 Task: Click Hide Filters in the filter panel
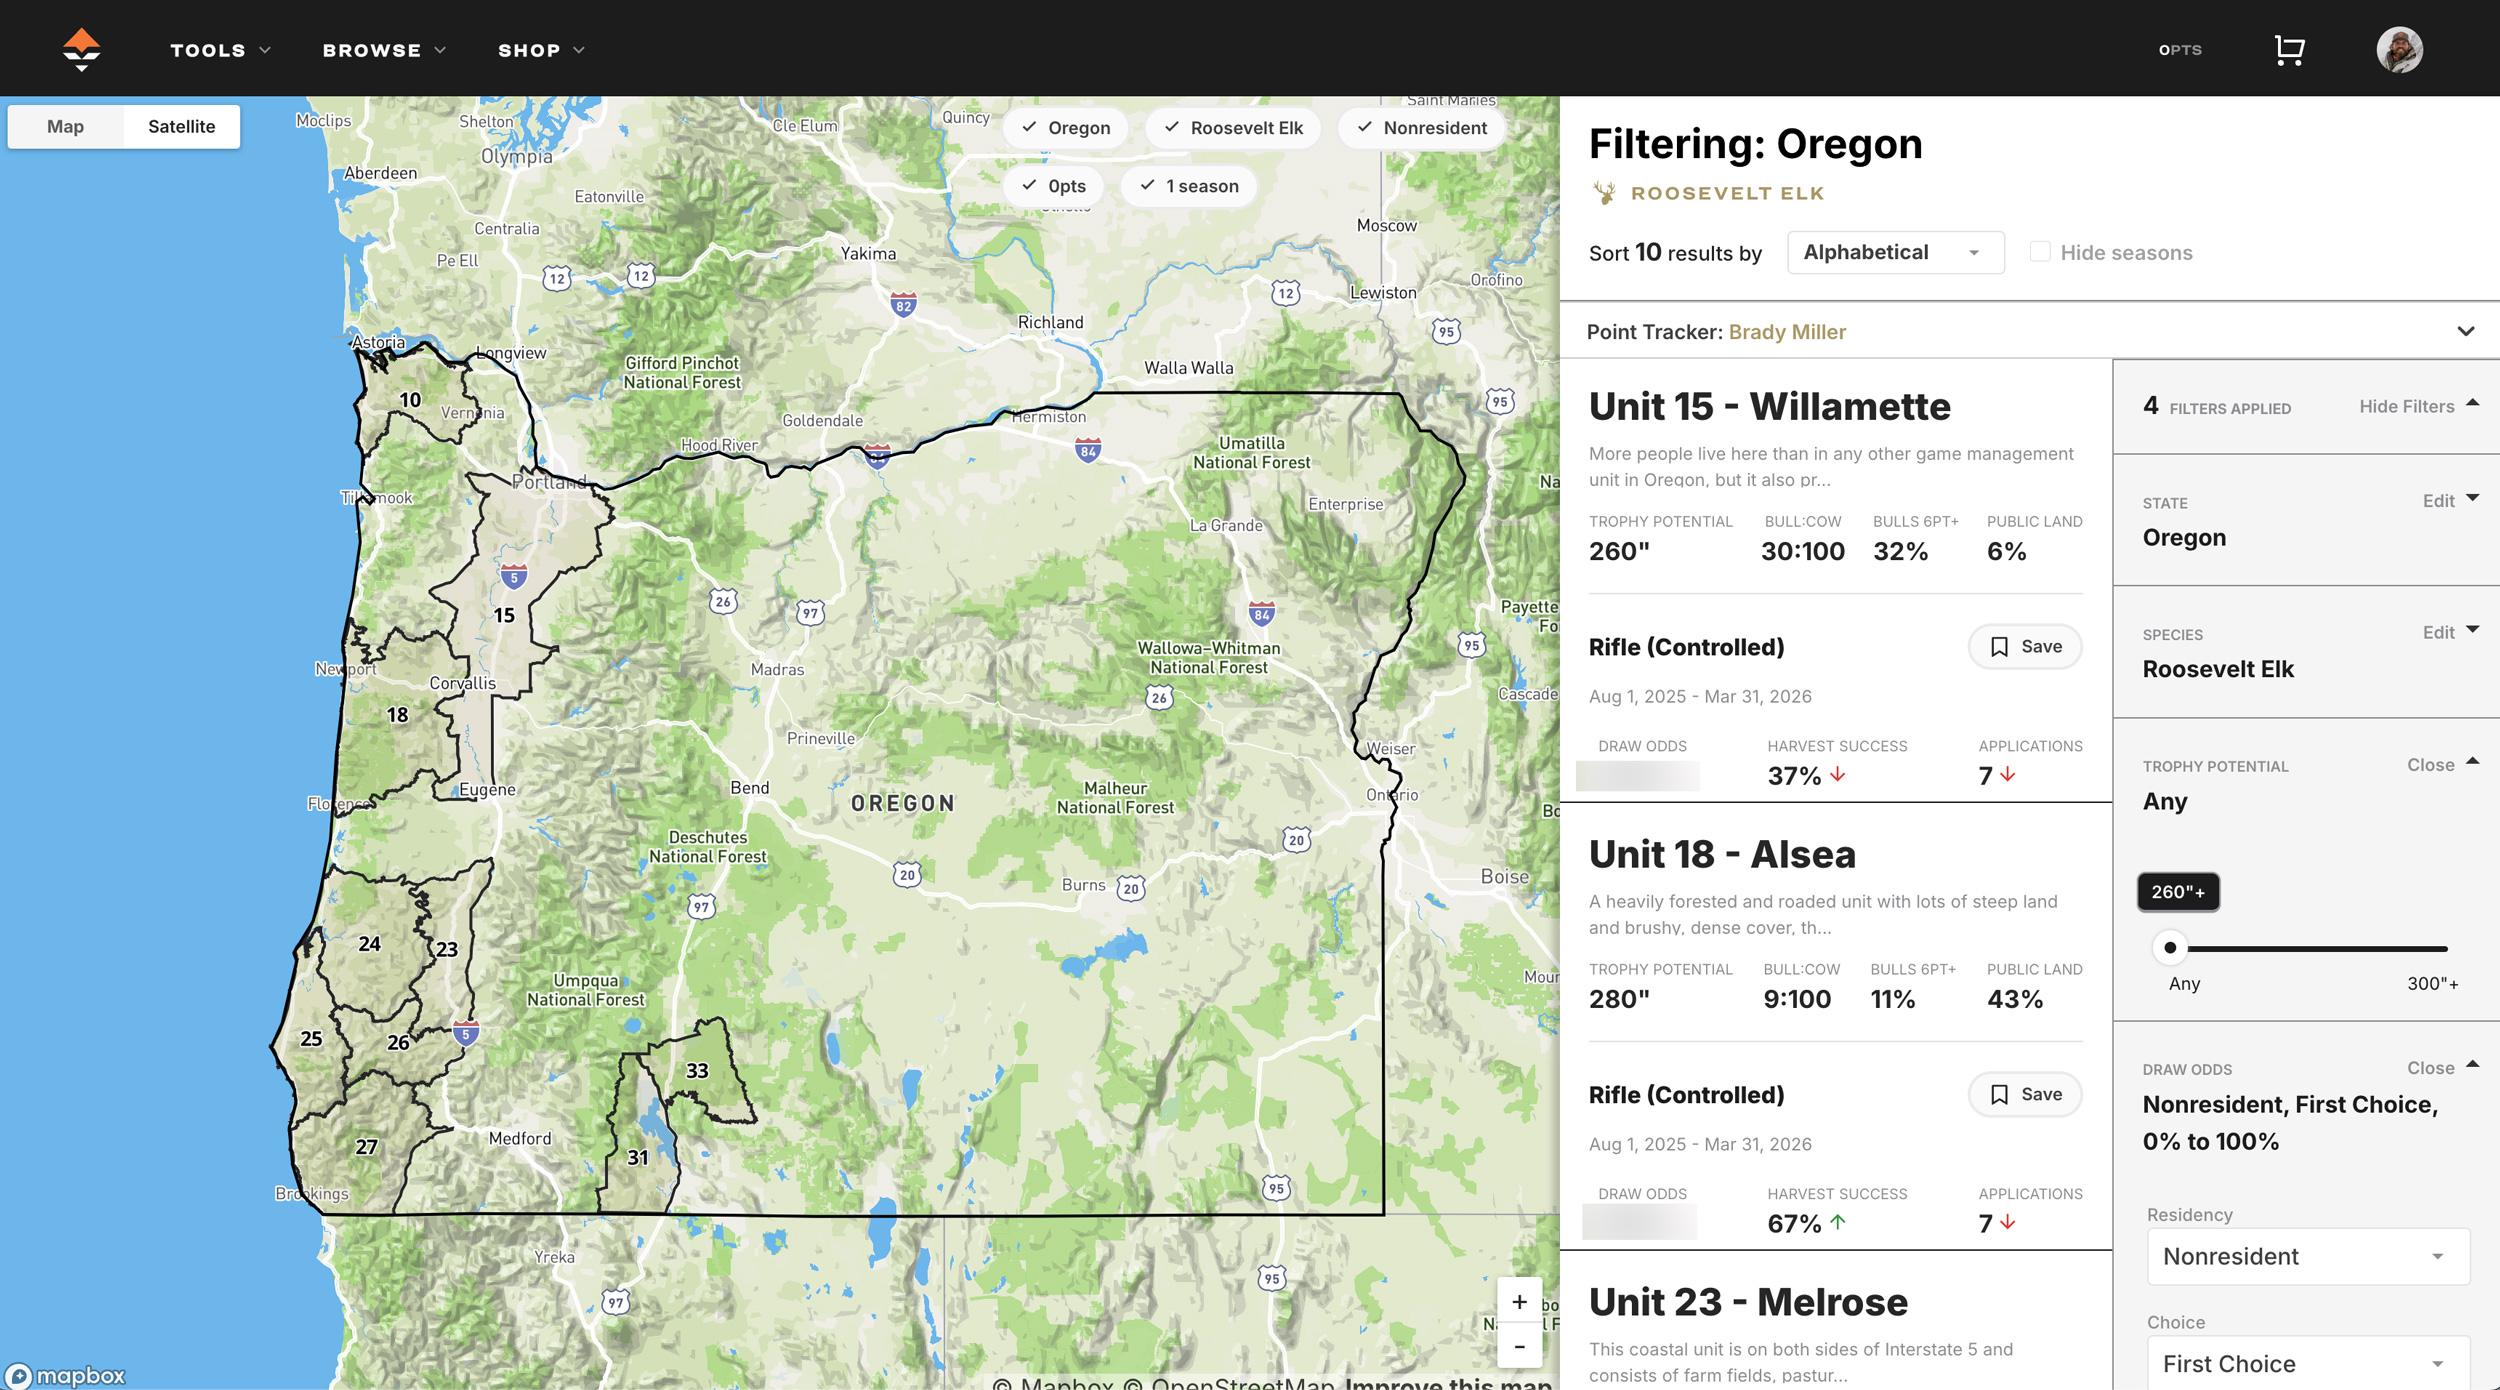pos(2407,406)
